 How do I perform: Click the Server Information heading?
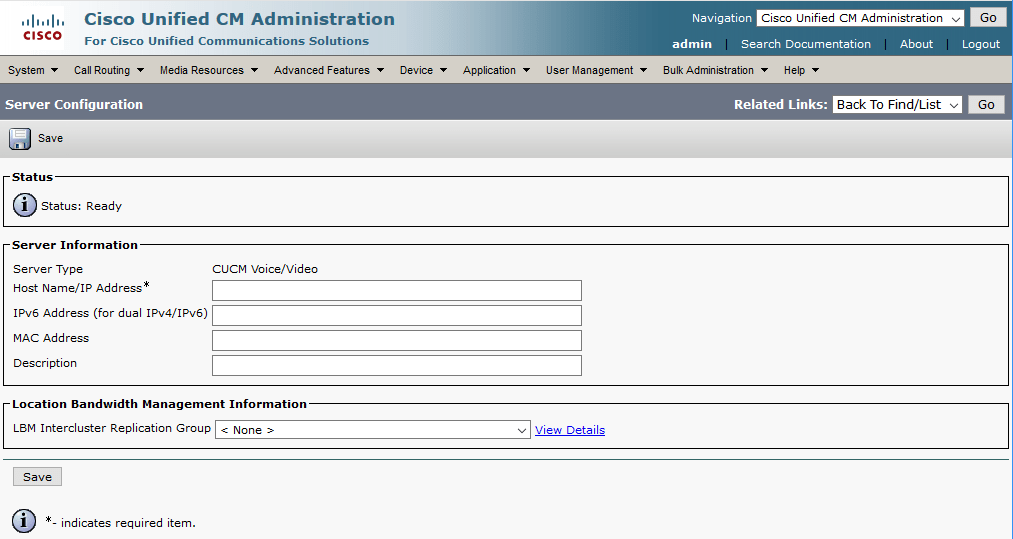tap(75, 245)
